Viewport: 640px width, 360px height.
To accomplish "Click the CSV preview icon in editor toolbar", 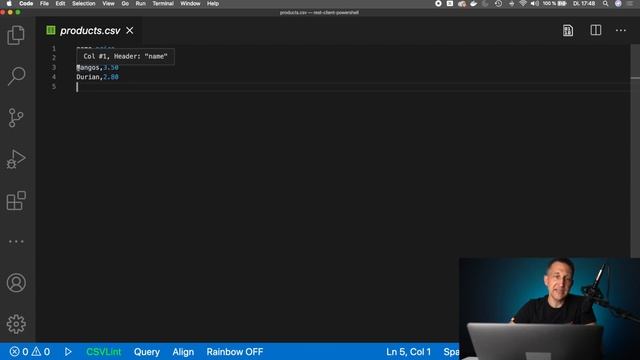I will coord(568,31).
